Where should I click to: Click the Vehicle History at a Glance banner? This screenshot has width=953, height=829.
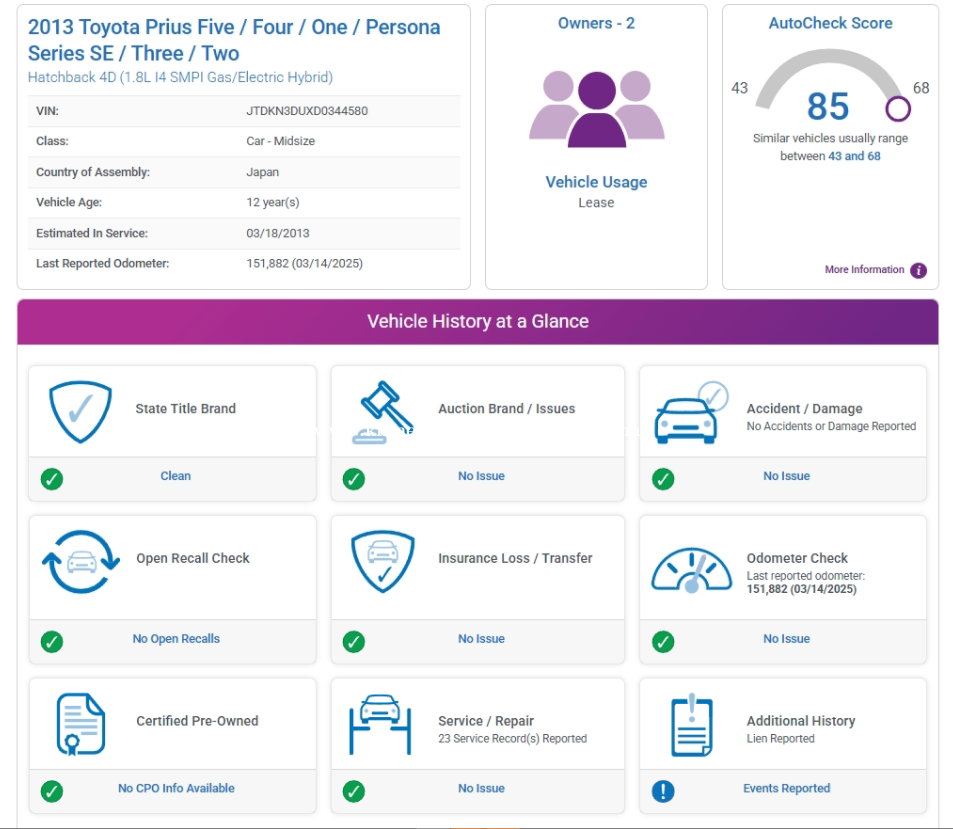[x=478, y=322]
